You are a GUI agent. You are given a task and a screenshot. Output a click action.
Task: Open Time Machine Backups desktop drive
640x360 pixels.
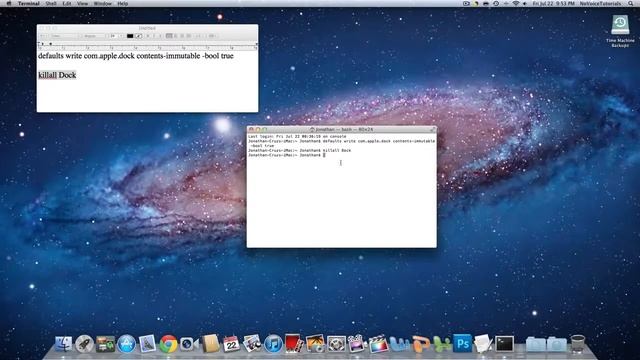(x=620, y=31)
